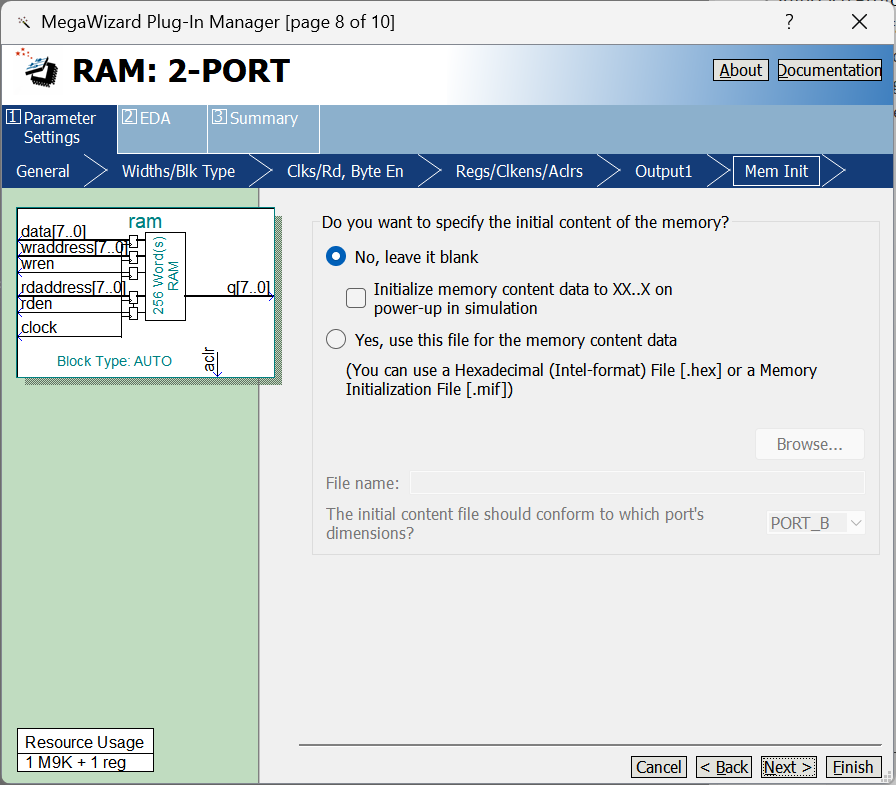Viewport: 896px width, 785px height.
Task: Click the ram block diagram preview
Action: (146, 293)
